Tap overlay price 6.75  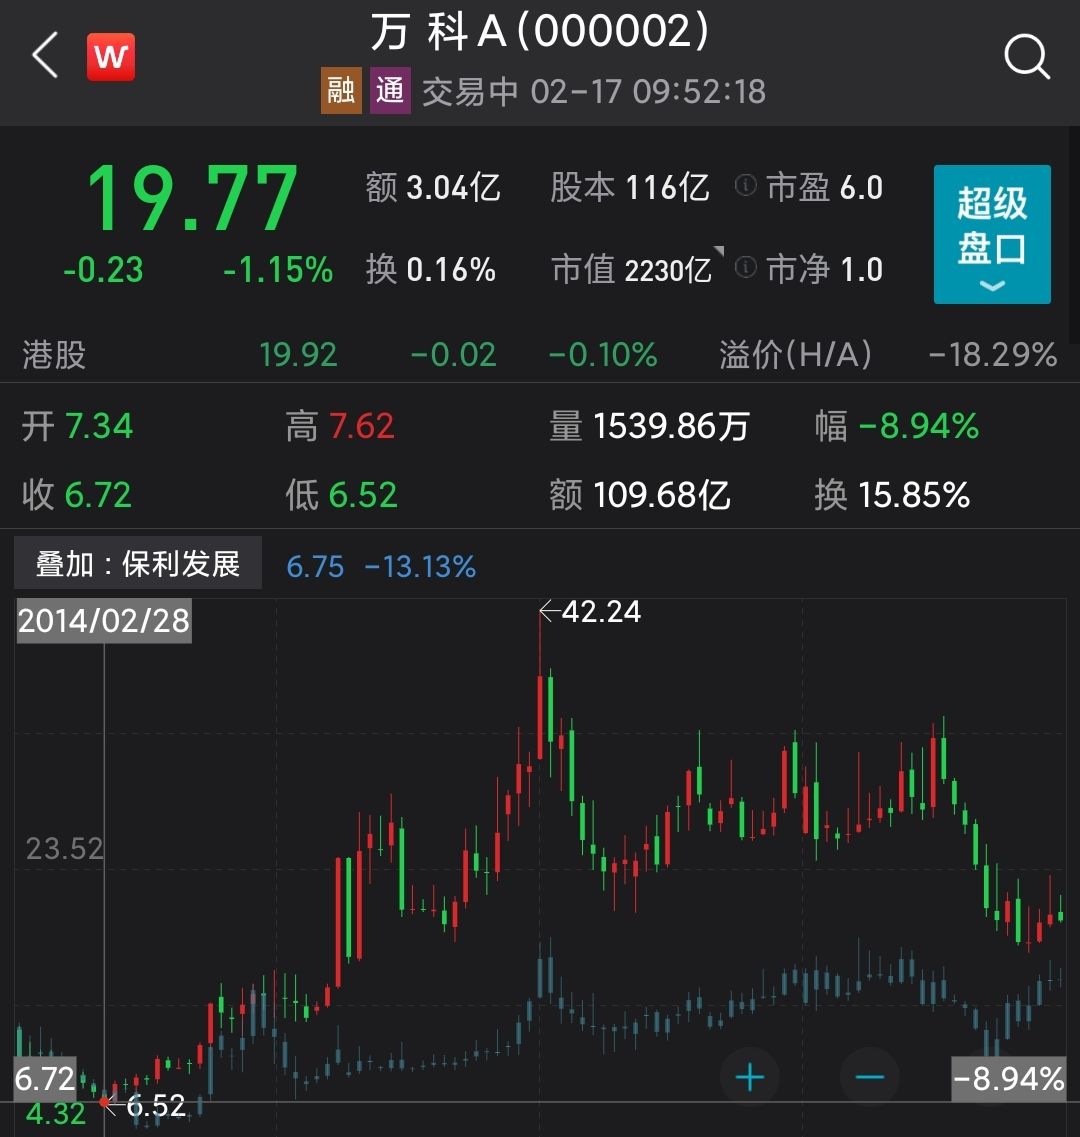(x=316, y=566)
